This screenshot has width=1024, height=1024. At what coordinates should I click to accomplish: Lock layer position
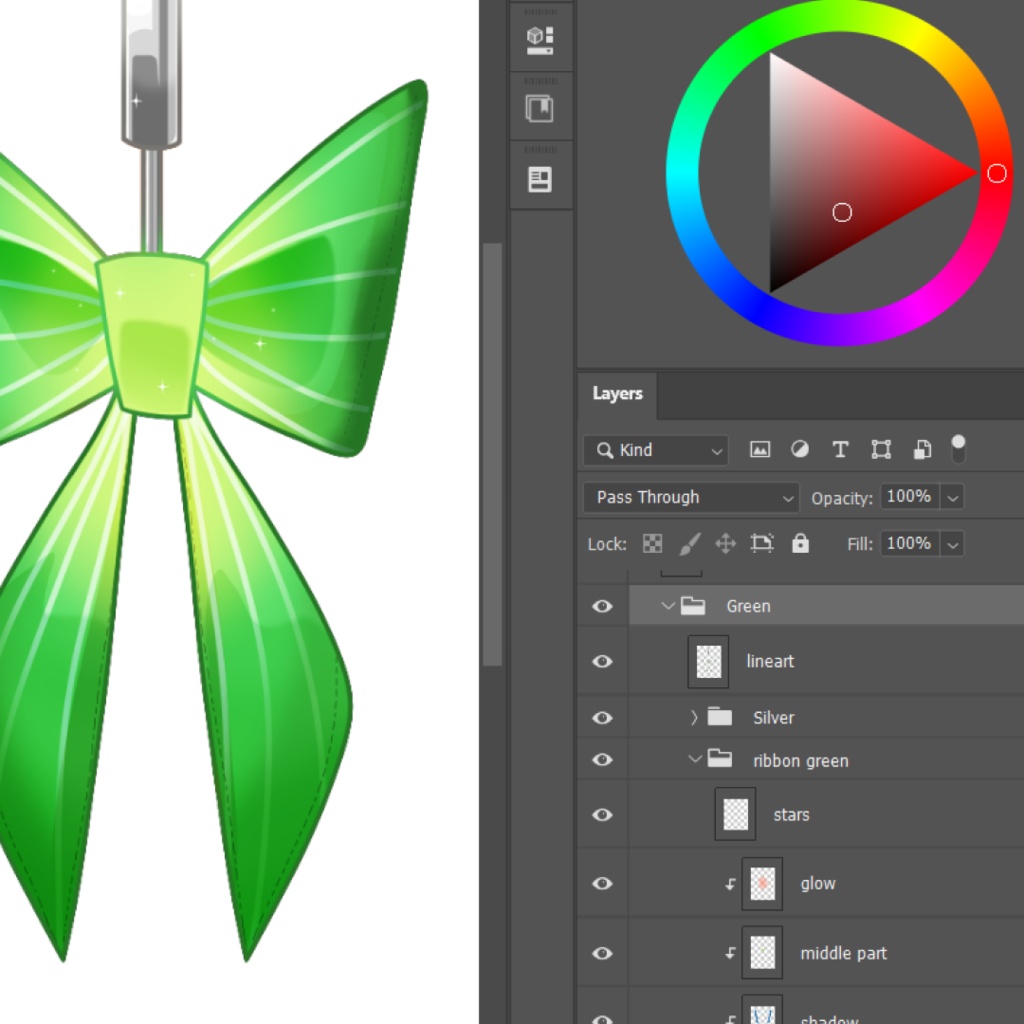726,543
